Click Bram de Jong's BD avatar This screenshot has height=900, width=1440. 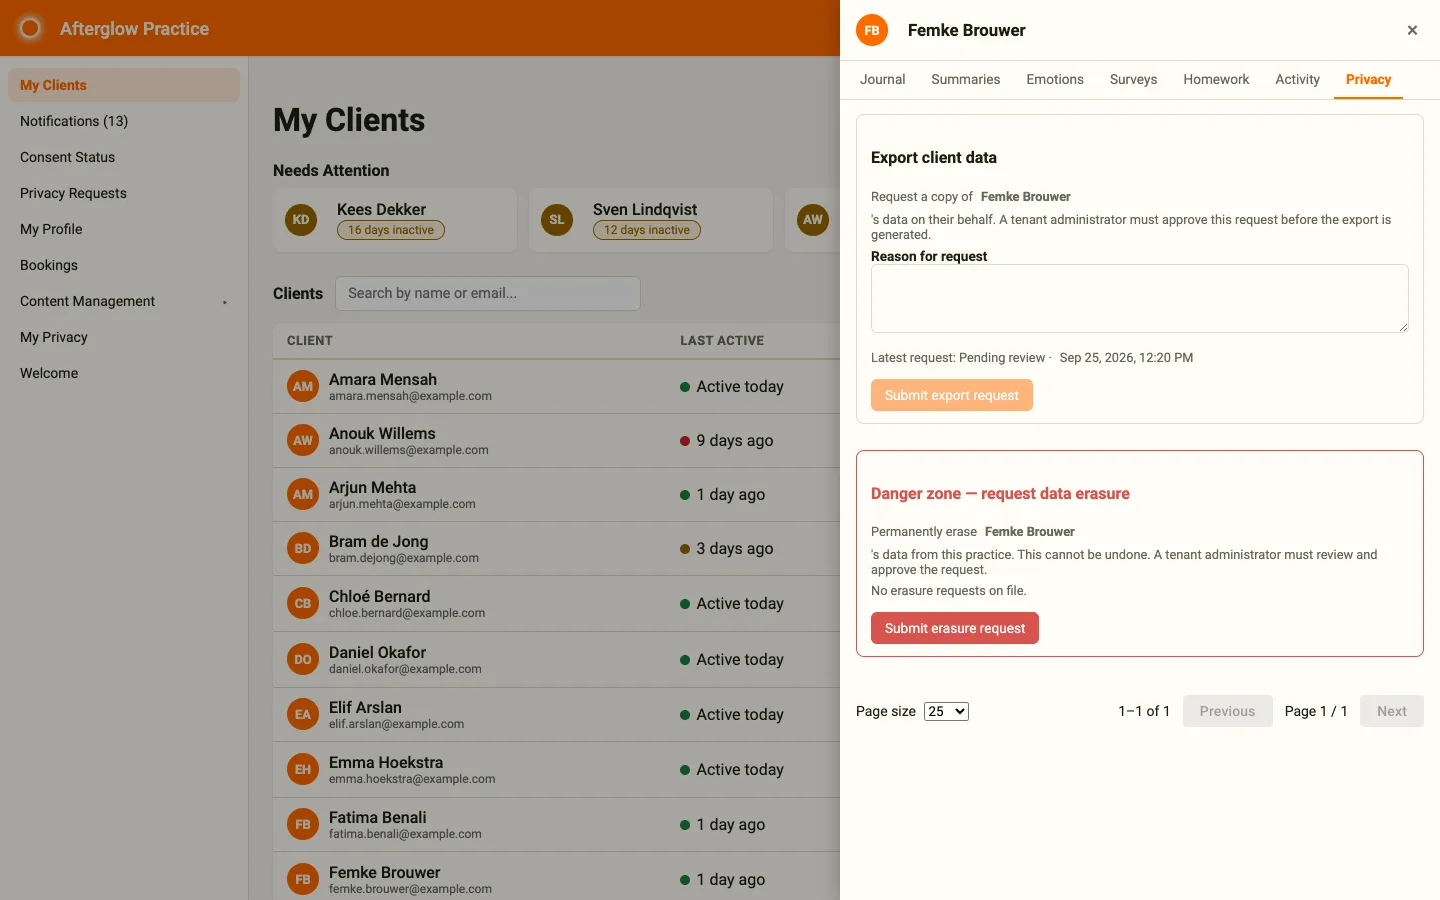303,548
